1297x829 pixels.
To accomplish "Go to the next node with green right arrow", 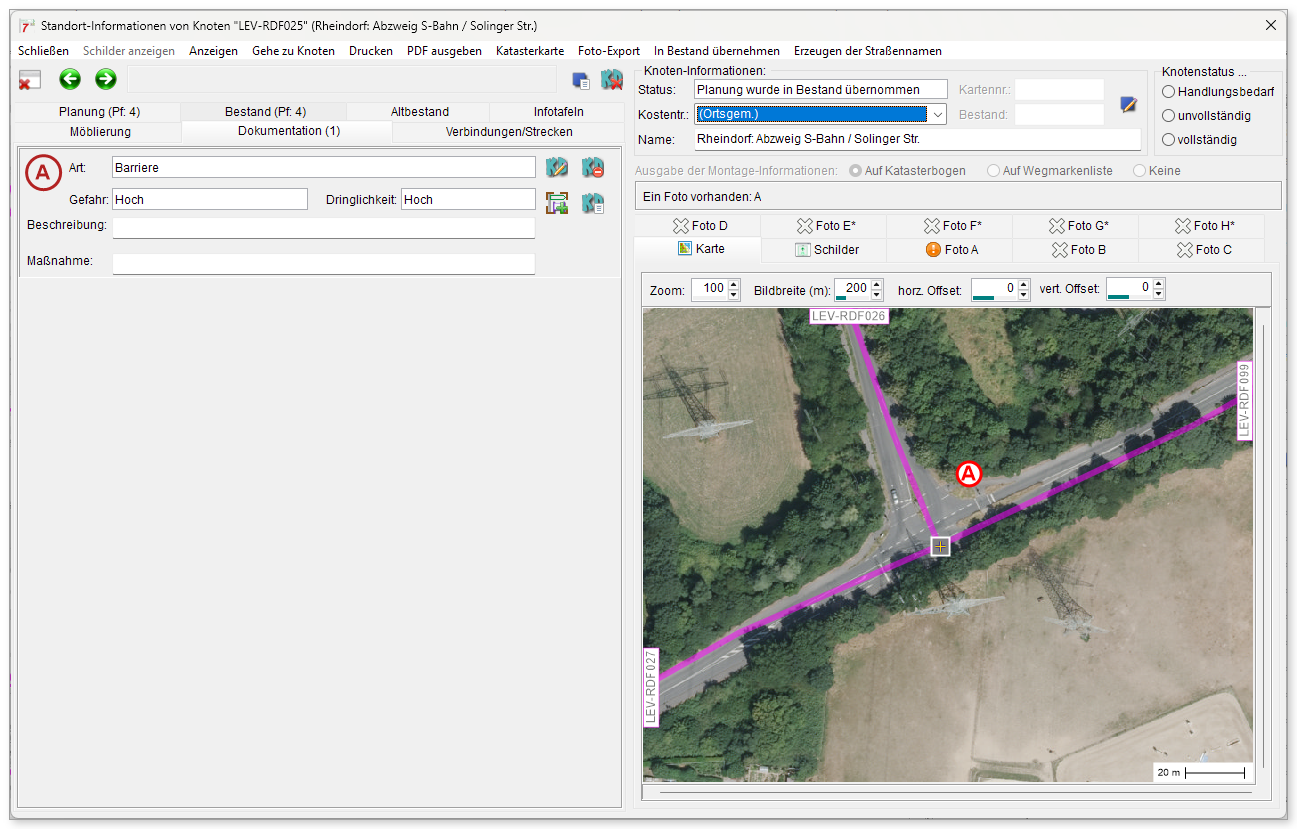I will [x=106, y=79].
